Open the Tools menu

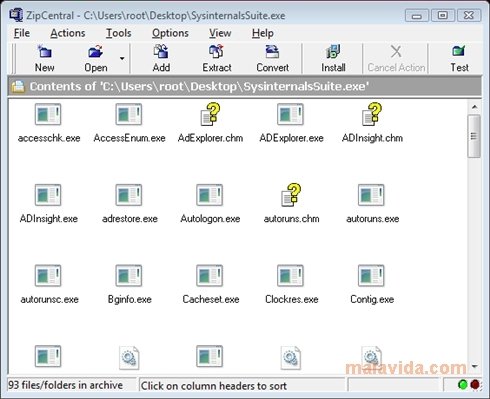pos(118,33)
